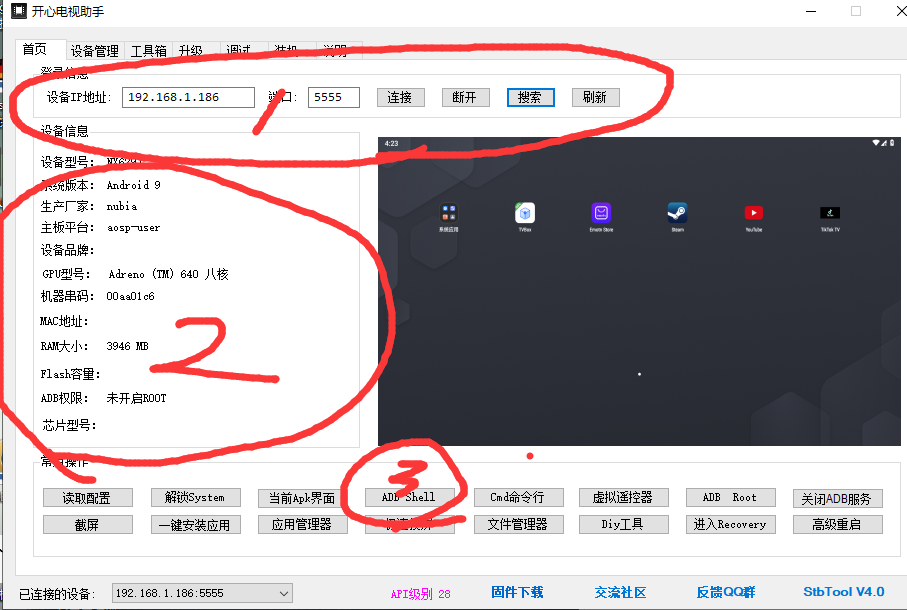The image size is (907, 610).
Task: Click the 开心电视助手 title bar app icon
Action: pyautogui.click(x=19, y=11)
